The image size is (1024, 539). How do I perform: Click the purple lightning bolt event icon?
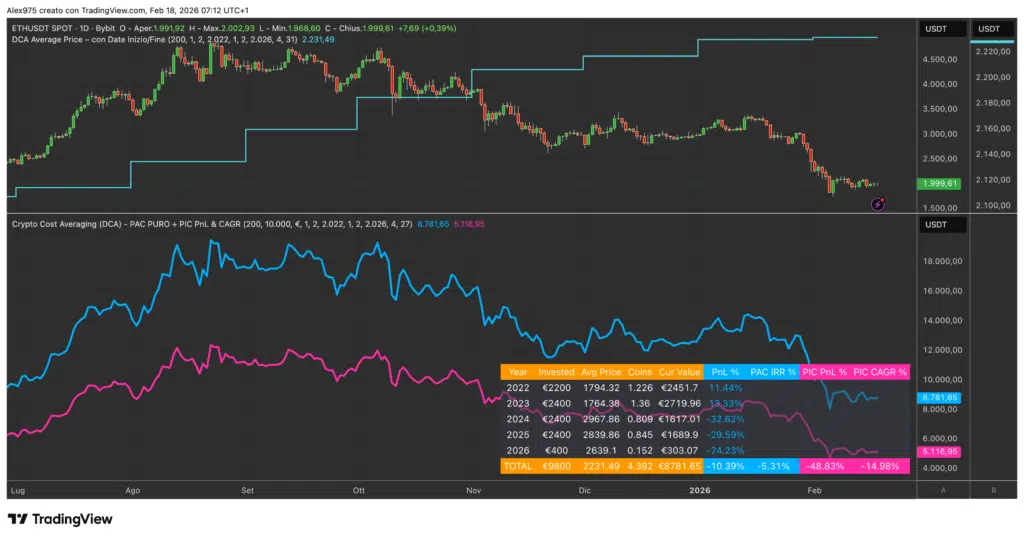click(x=877, y=203)
